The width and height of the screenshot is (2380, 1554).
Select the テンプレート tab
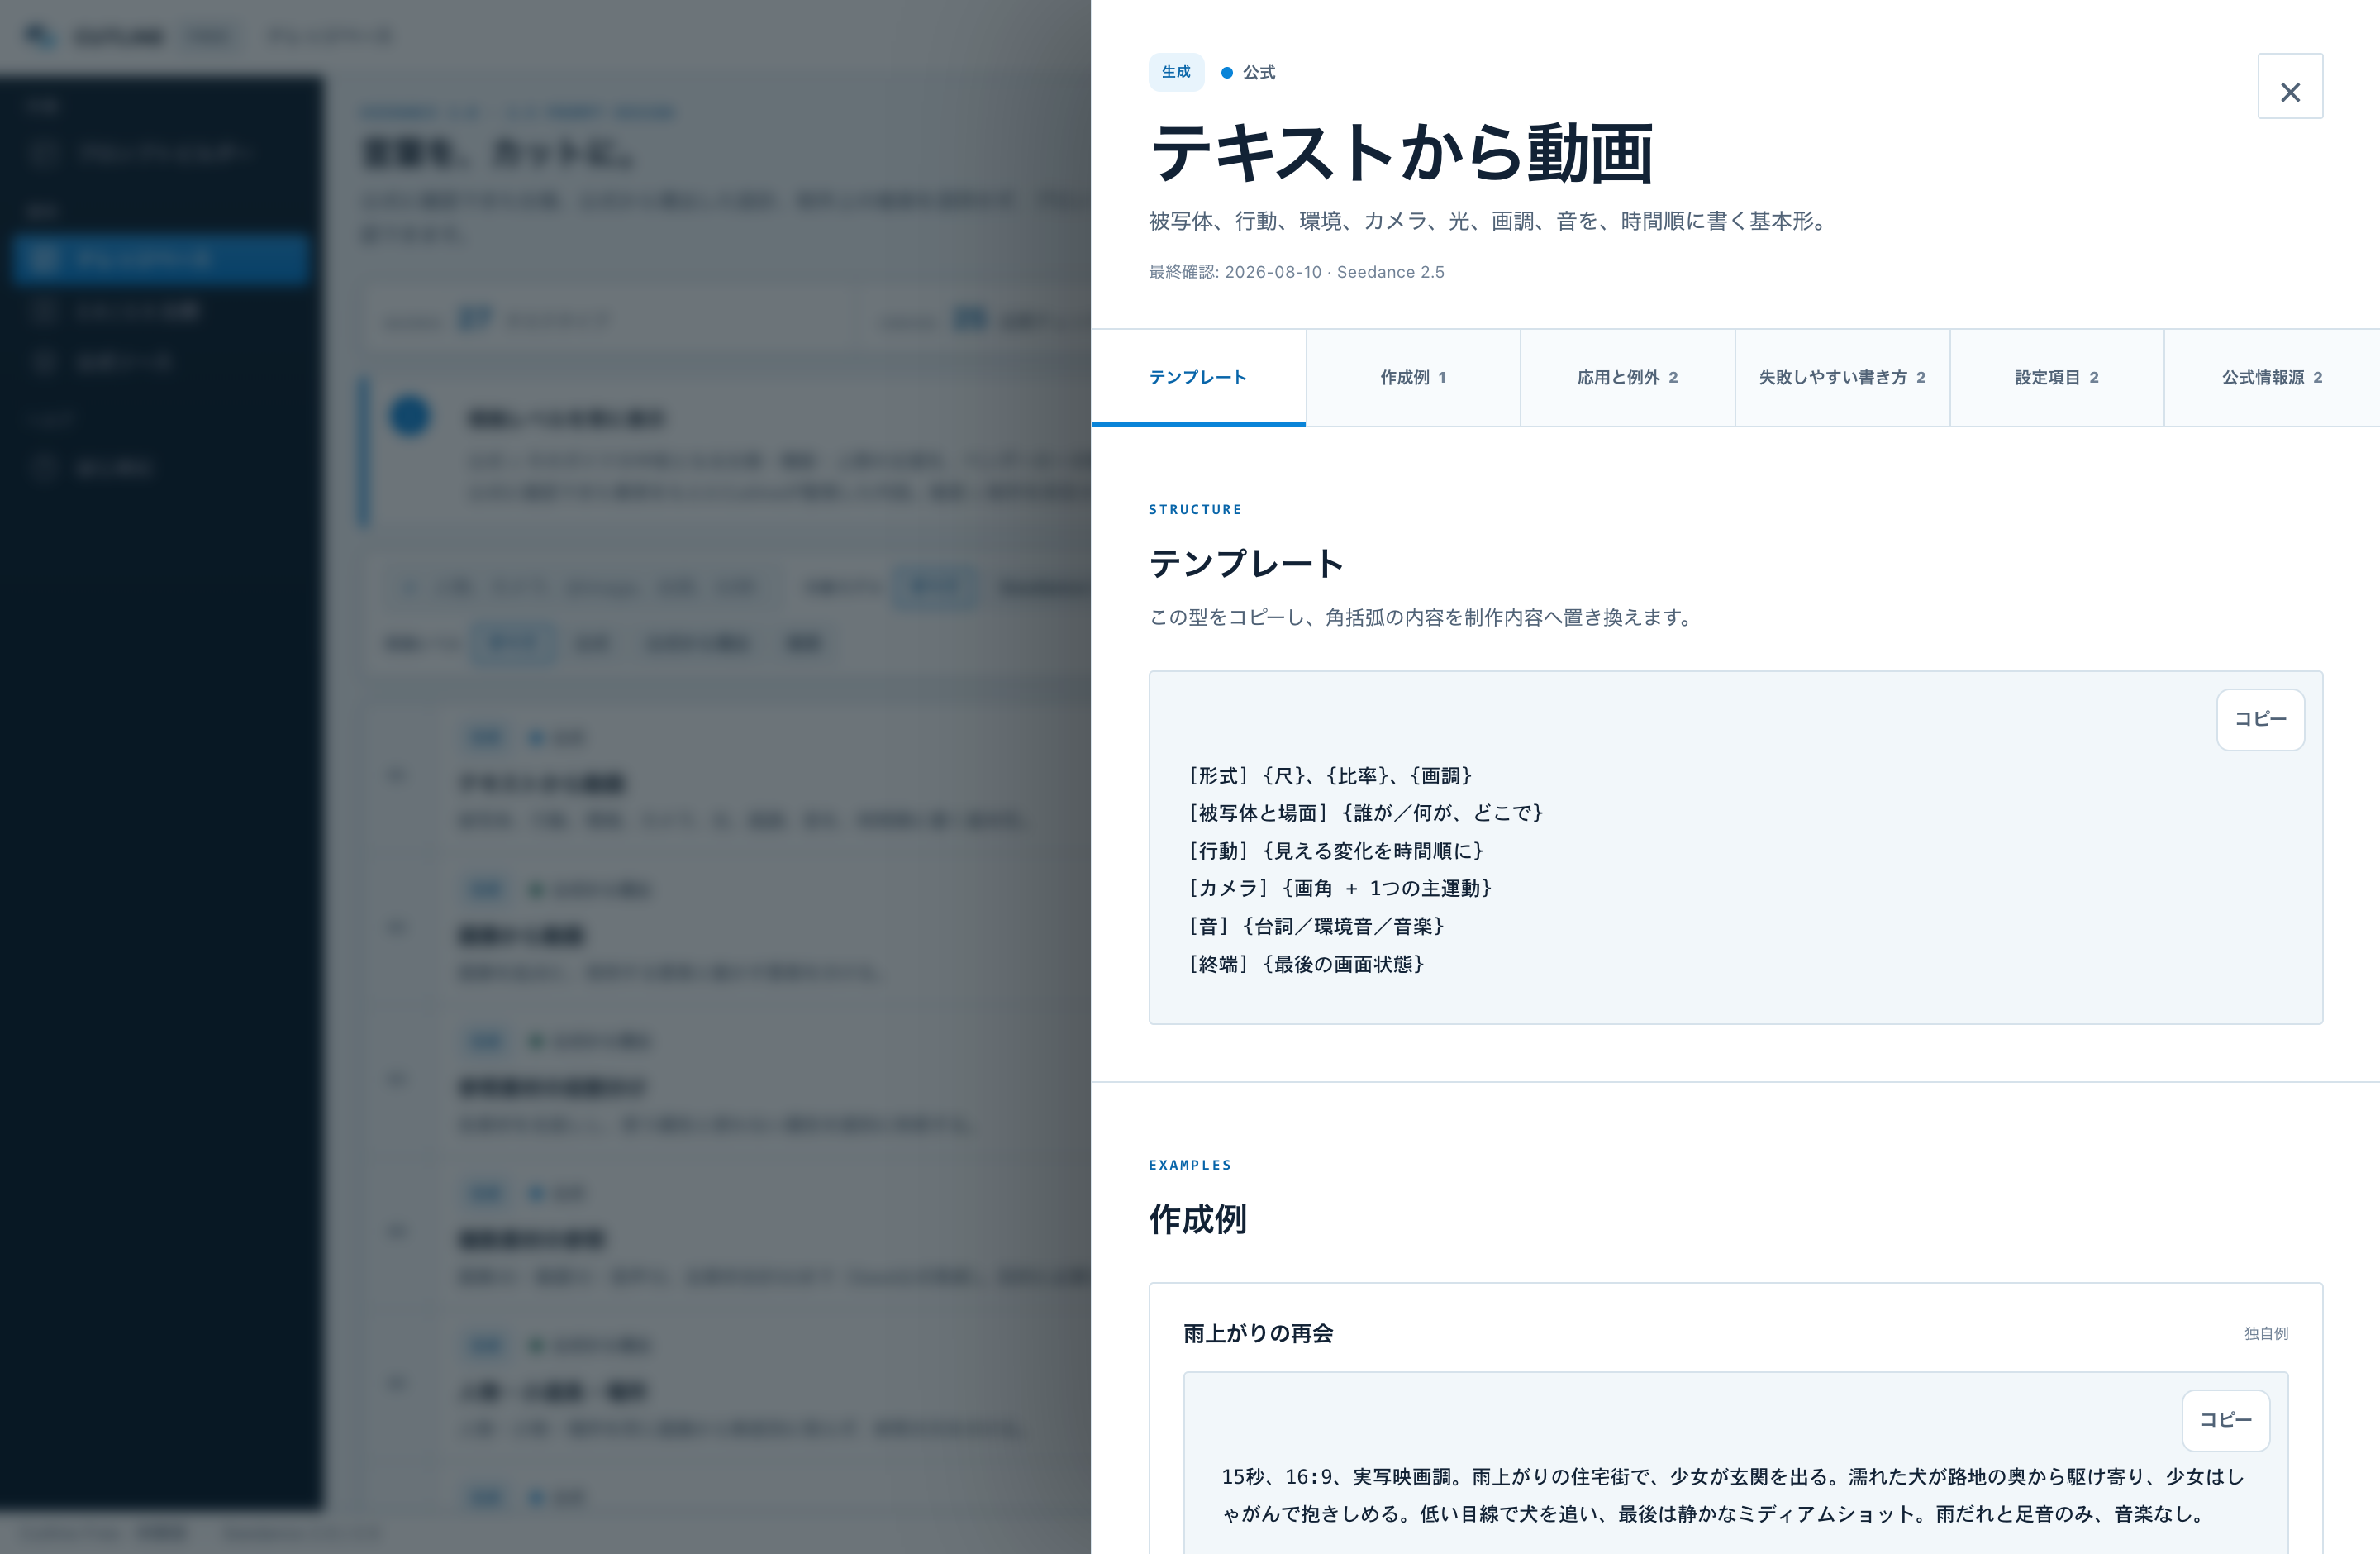coord(1198,377)
